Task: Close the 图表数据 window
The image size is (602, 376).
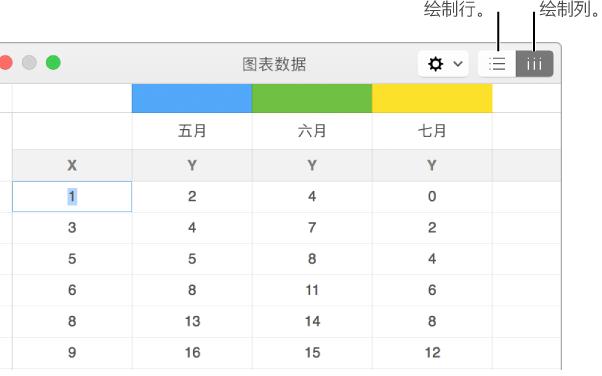Action: click(x=5, y=63)
